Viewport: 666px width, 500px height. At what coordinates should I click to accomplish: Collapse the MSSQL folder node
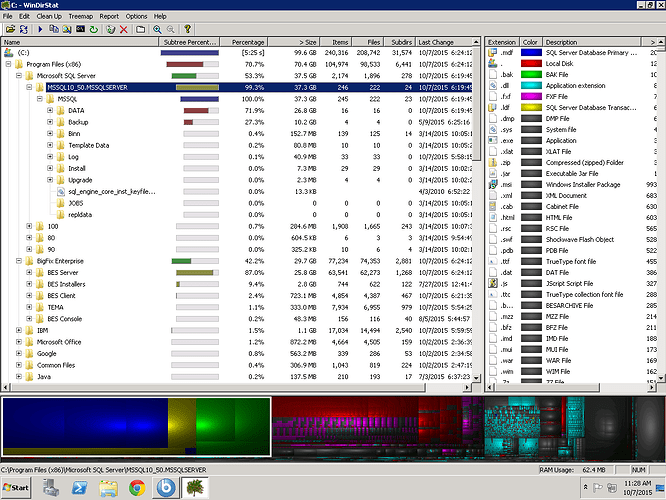pos(40,99)
